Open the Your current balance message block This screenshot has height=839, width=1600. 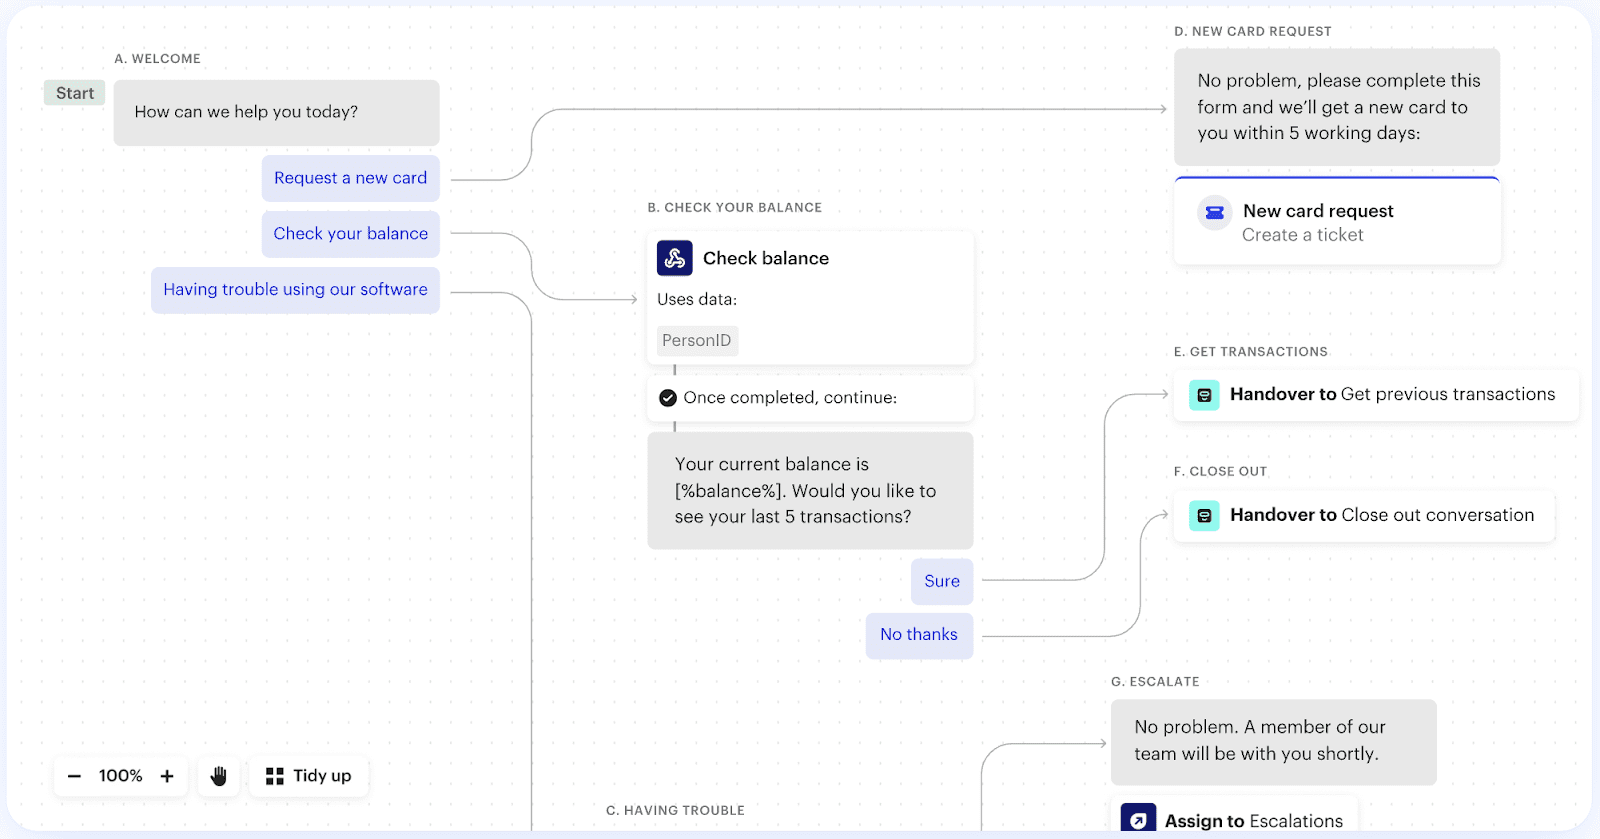click(810, 491)
